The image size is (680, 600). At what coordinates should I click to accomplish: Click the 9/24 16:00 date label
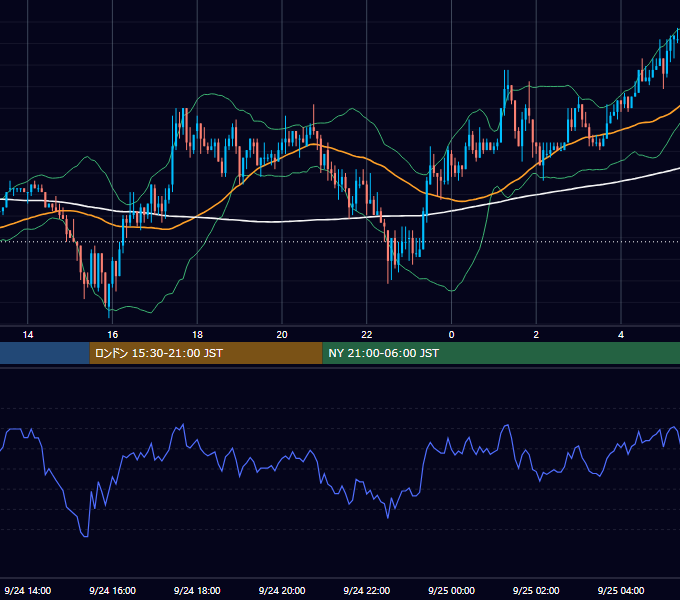coord(112,590)
